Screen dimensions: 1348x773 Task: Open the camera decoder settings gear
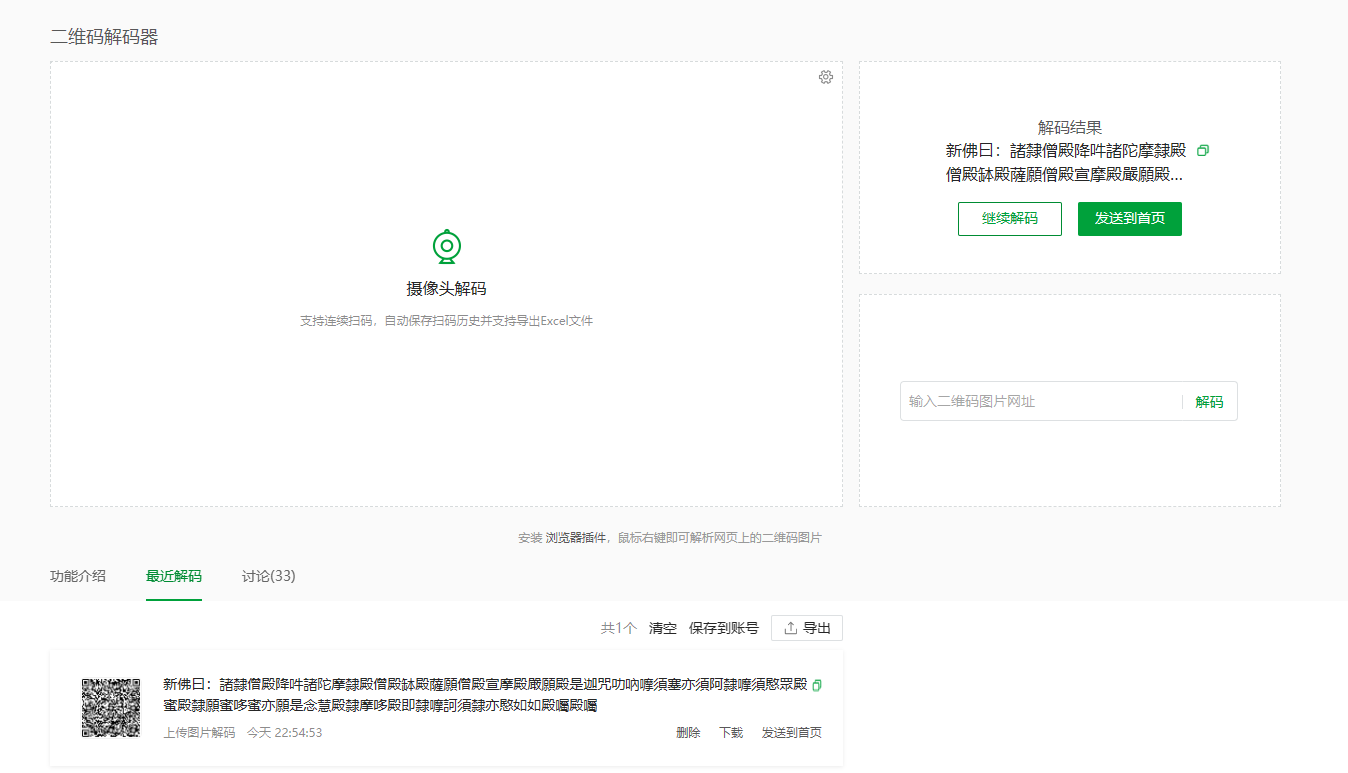pos(825,77)
